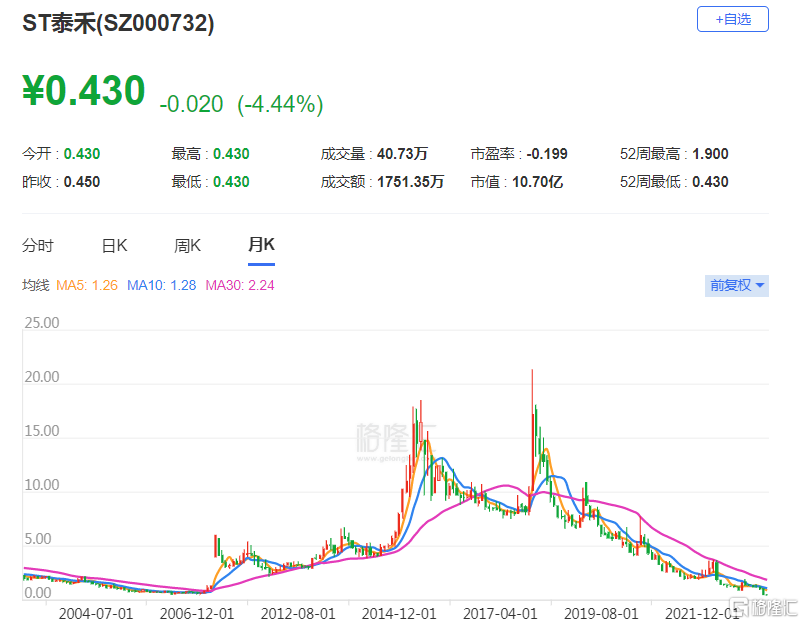Add stock to watchlist with +自选 button

732,19
